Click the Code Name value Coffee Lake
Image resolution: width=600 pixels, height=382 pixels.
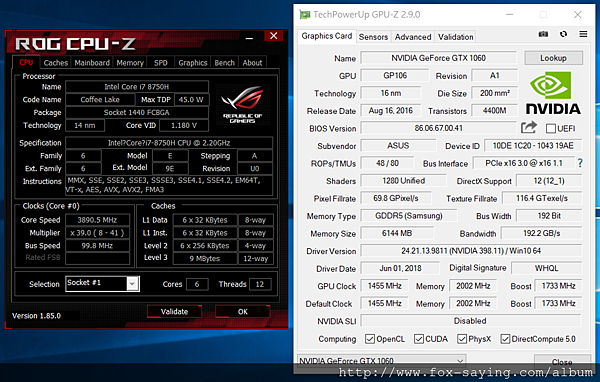click(x=100, y=100)
